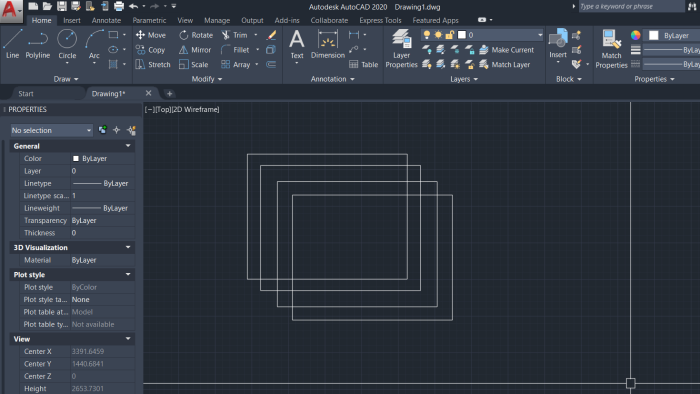Screen dimensions: 700x394
Task: Click Make Current layer button
Action: coord(506,50)
